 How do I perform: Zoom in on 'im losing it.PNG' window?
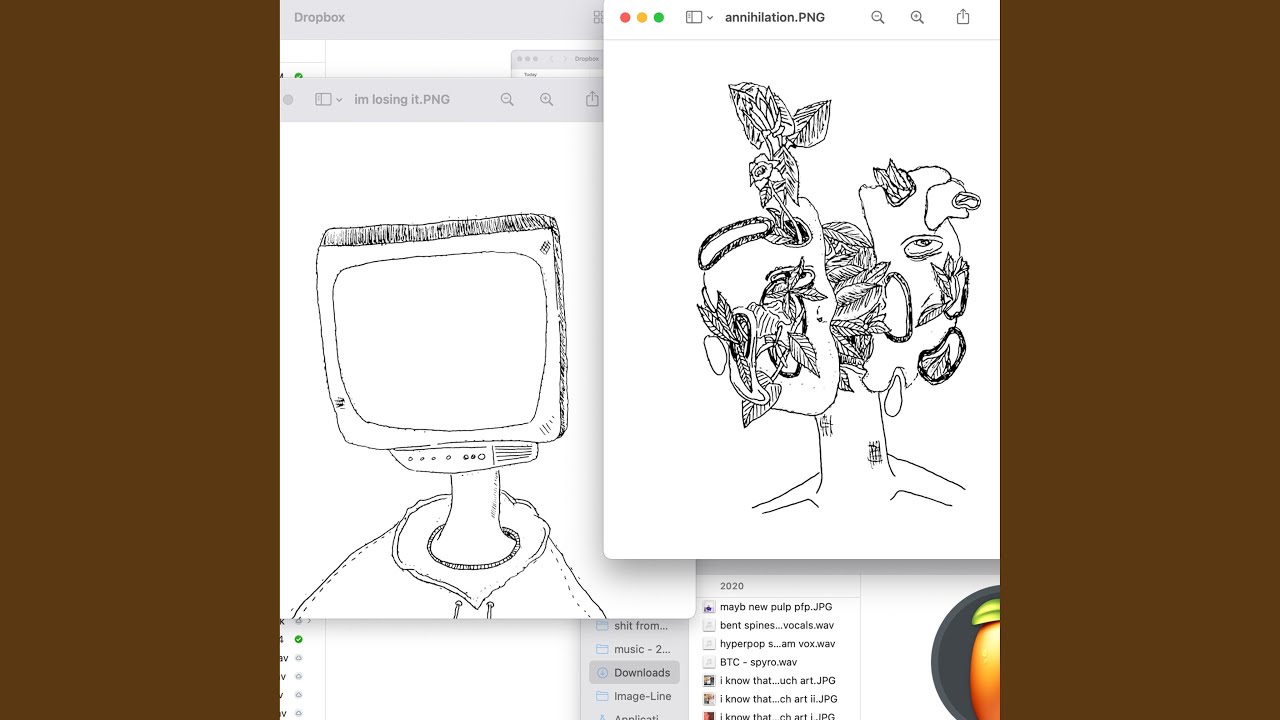546,99
